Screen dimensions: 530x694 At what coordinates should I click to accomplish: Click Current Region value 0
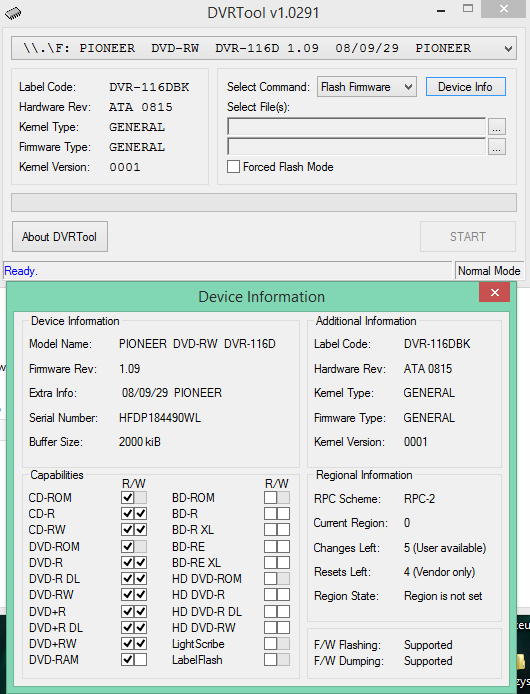coord(407,523)
